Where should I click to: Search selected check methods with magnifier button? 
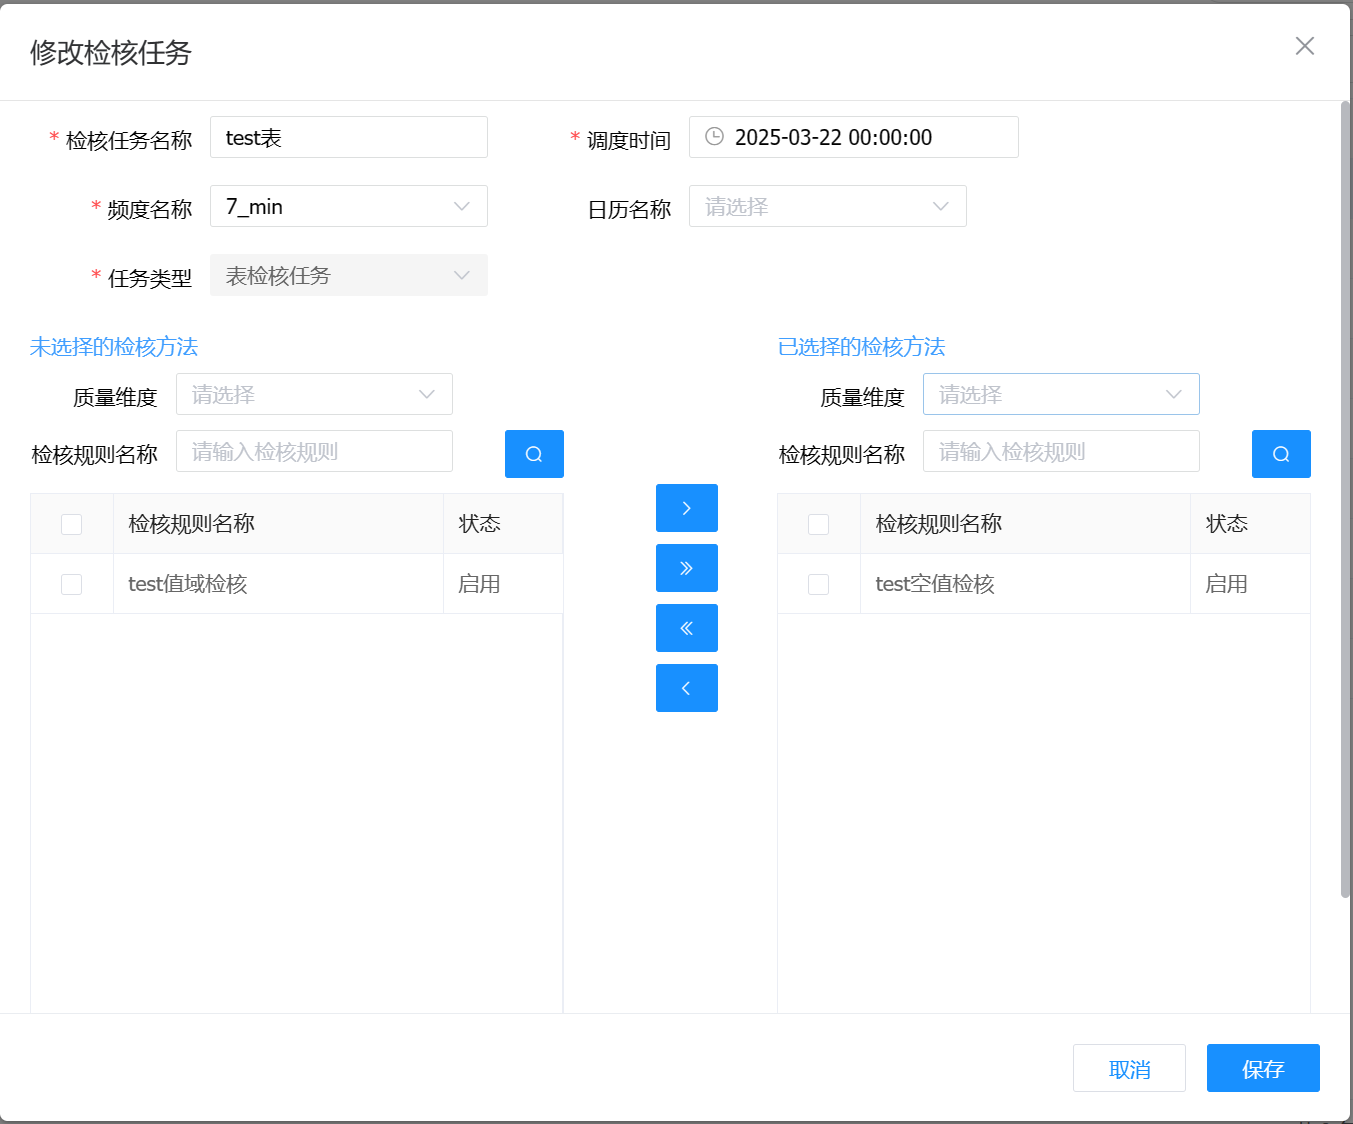point(1281,454)
